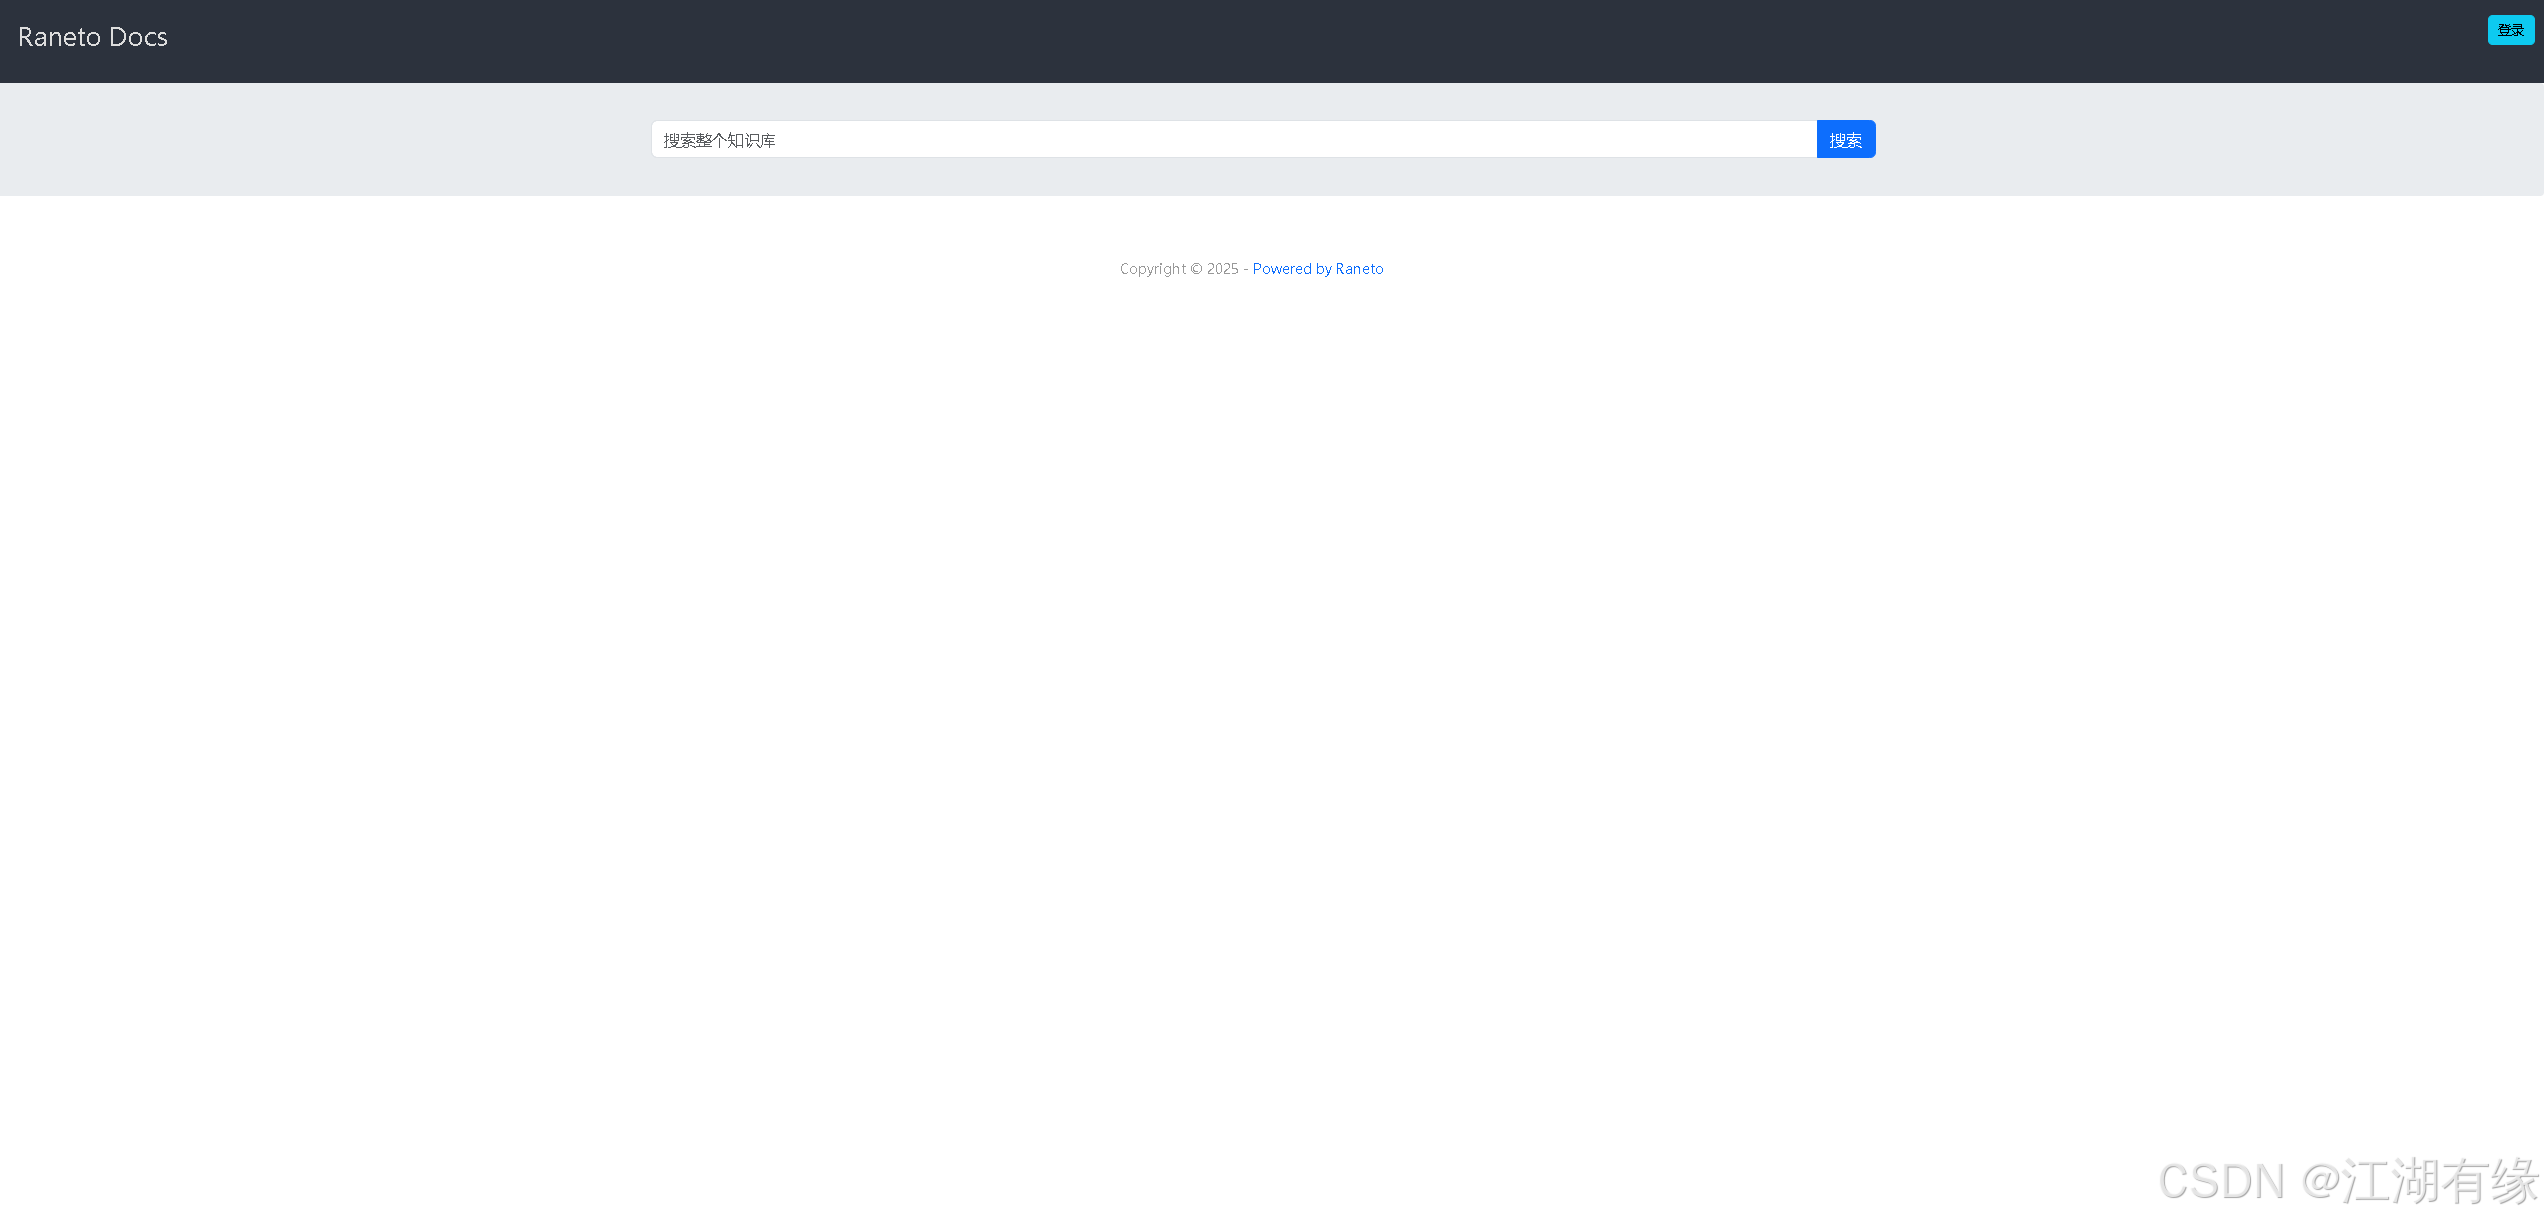Activate the search input placeholder text
The height and width of the screenshot is (1222, 2544).
tap(720, 140)
